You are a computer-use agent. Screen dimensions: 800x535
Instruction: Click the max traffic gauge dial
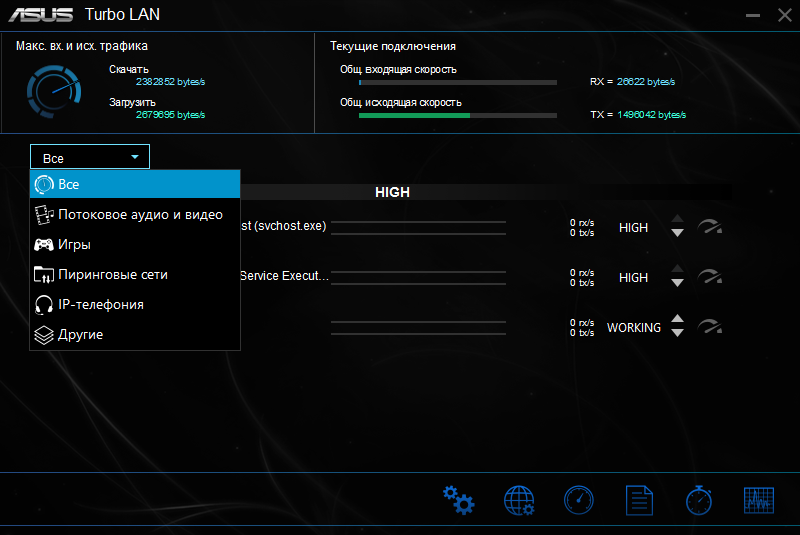coord(54,91)
